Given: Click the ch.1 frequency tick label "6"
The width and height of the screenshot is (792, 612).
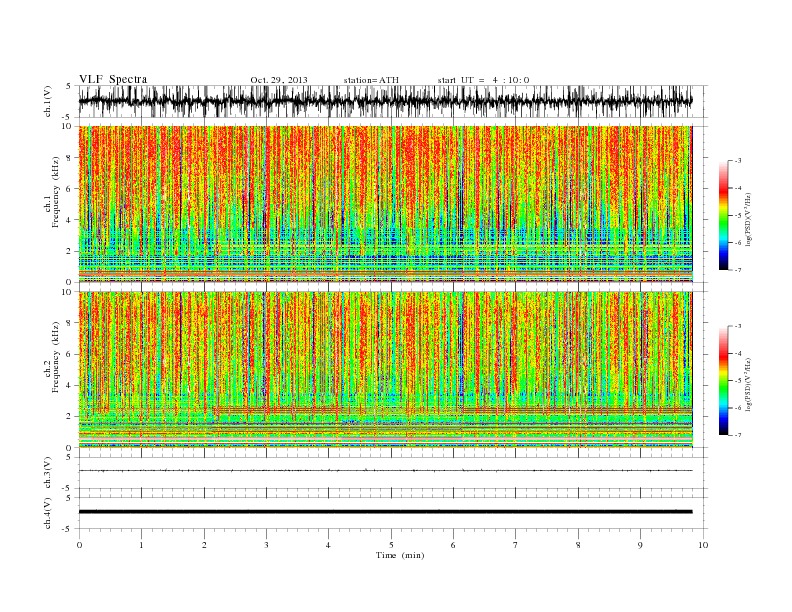Looking at the screenshot, I should pos(69,189).
